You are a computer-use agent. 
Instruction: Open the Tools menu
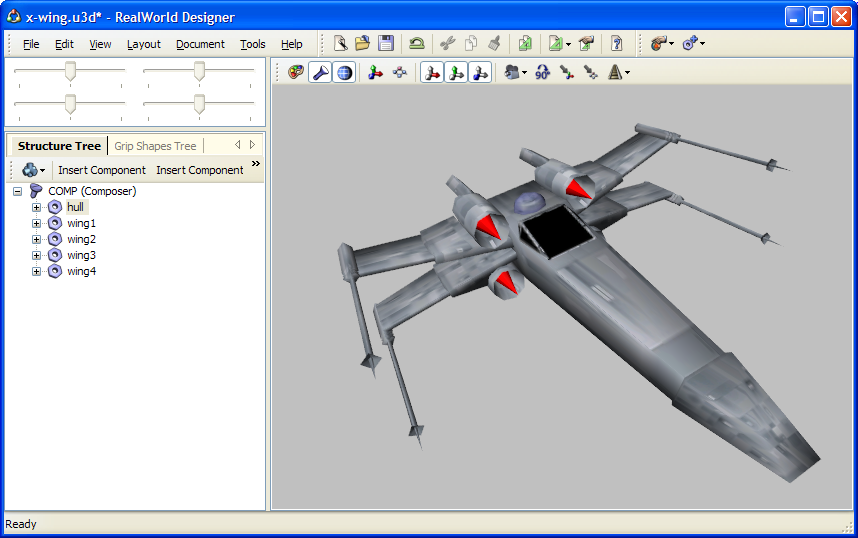pyautogui.click(x=253, y=44)
